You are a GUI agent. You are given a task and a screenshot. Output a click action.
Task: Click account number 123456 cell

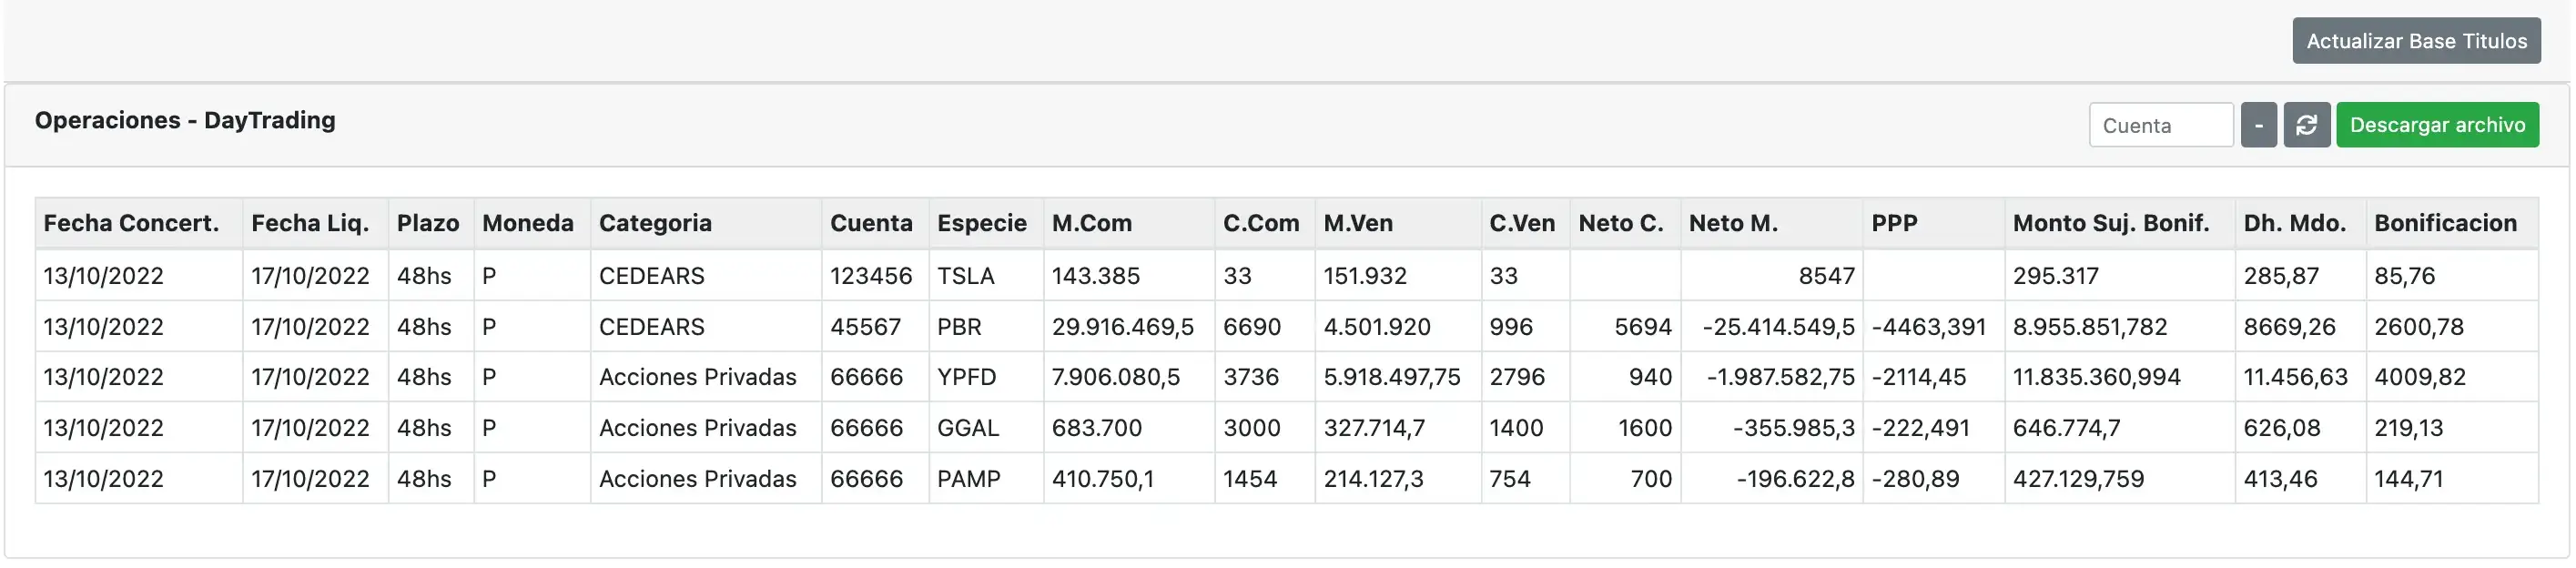click(870, 276)
